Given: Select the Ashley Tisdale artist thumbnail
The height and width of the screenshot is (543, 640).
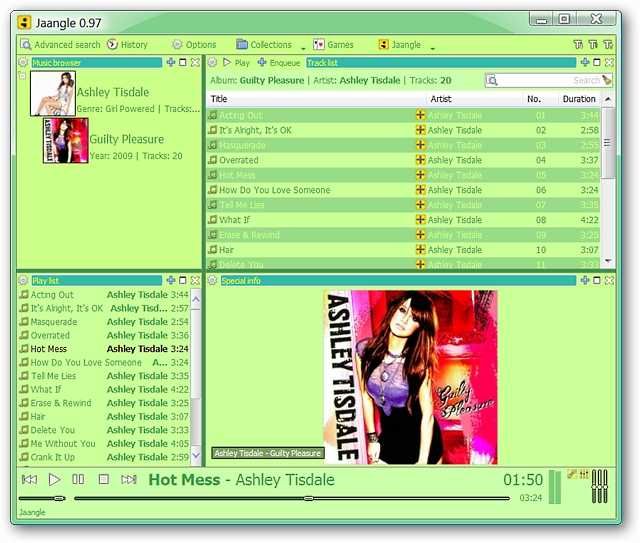Looking at the screenshot, I should tap(53, 93).
